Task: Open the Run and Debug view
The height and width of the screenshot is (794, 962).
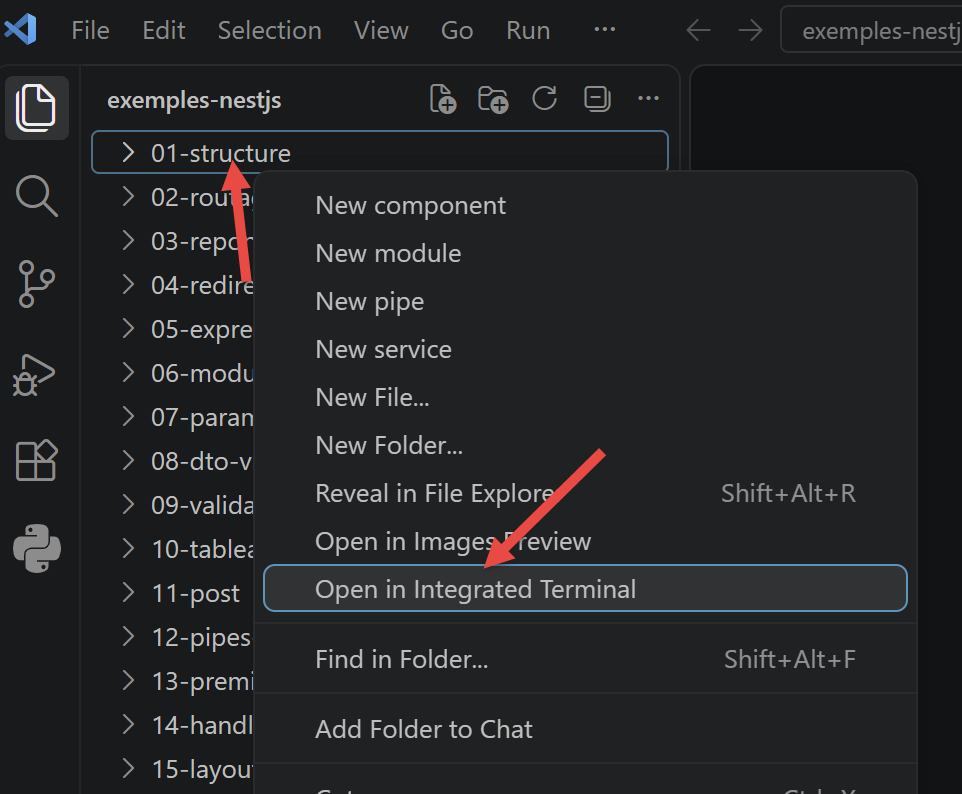Action: tap(35, 374)
